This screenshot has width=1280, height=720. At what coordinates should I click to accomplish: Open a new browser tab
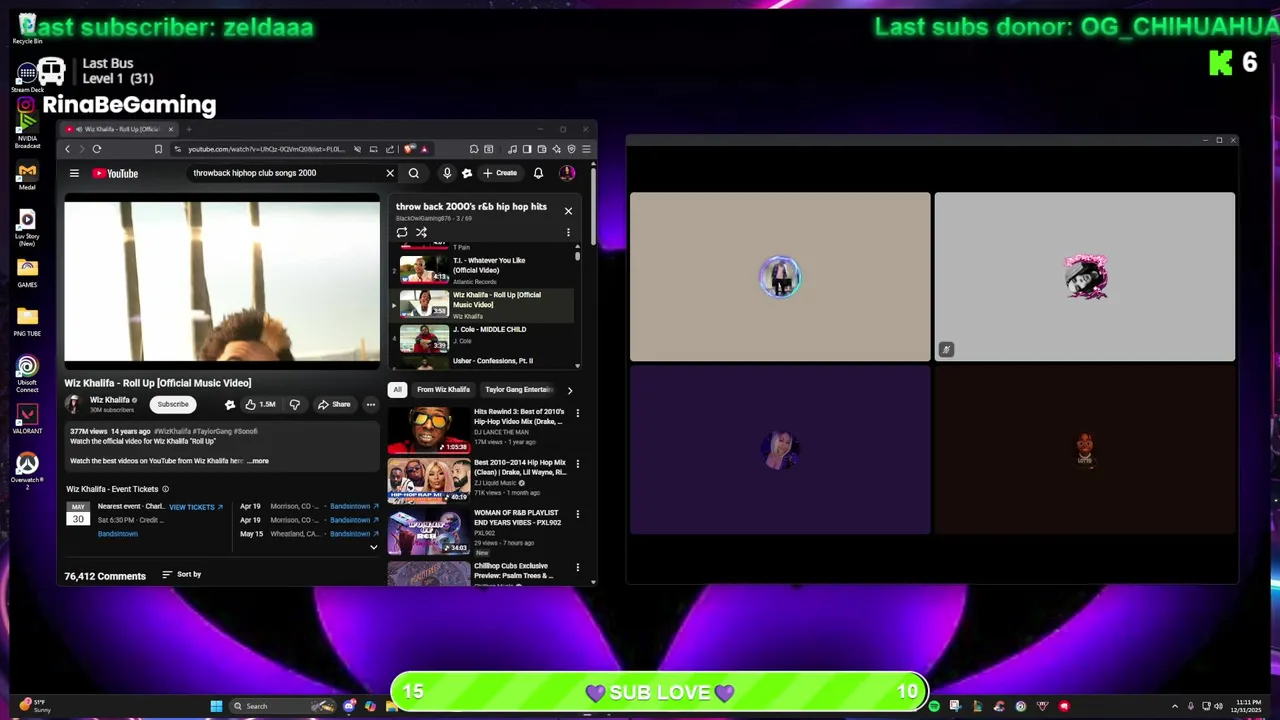(188, 129)
